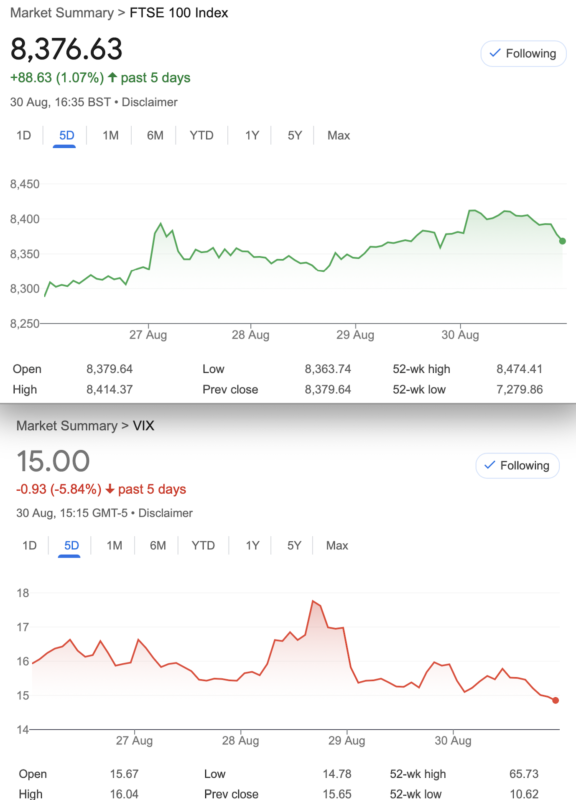
Task: Click the red down arrow beside past 5 days
Action: click(x=110, y=489)
